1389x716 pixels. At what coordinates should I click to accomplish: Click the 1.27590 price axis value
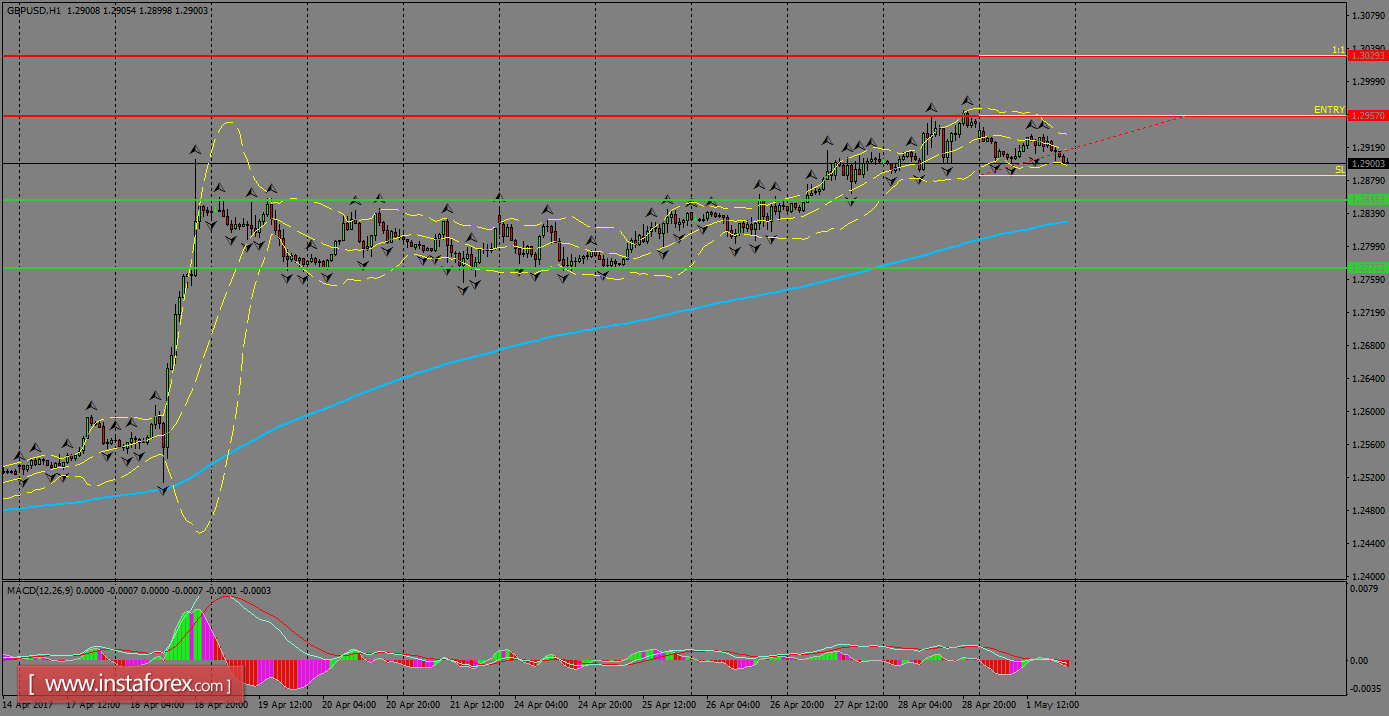point(1367,280)
